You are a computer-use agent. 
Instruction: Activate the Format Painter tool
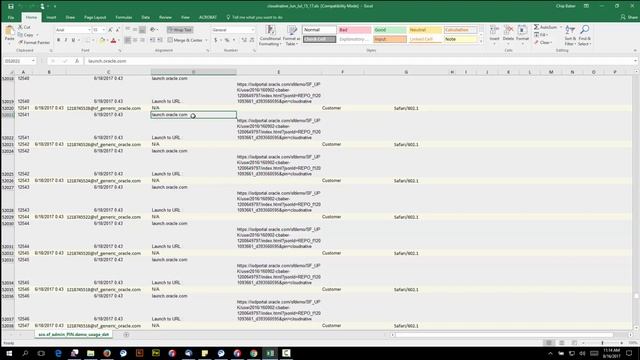34,42
